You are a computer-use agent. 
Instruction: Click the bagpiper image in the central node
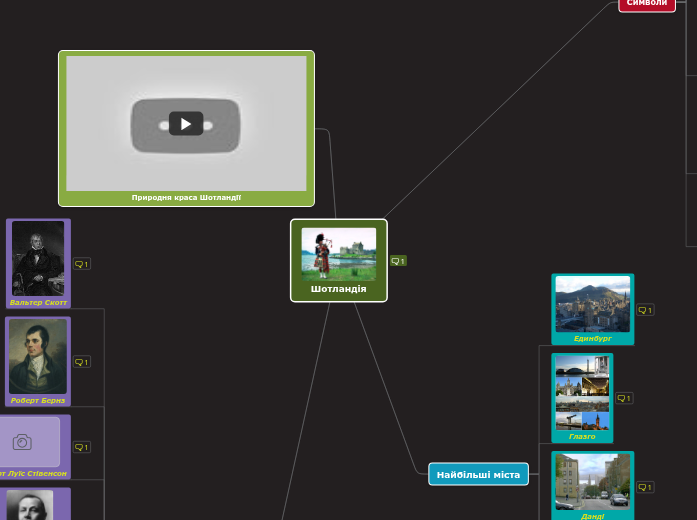click(338, 254)
